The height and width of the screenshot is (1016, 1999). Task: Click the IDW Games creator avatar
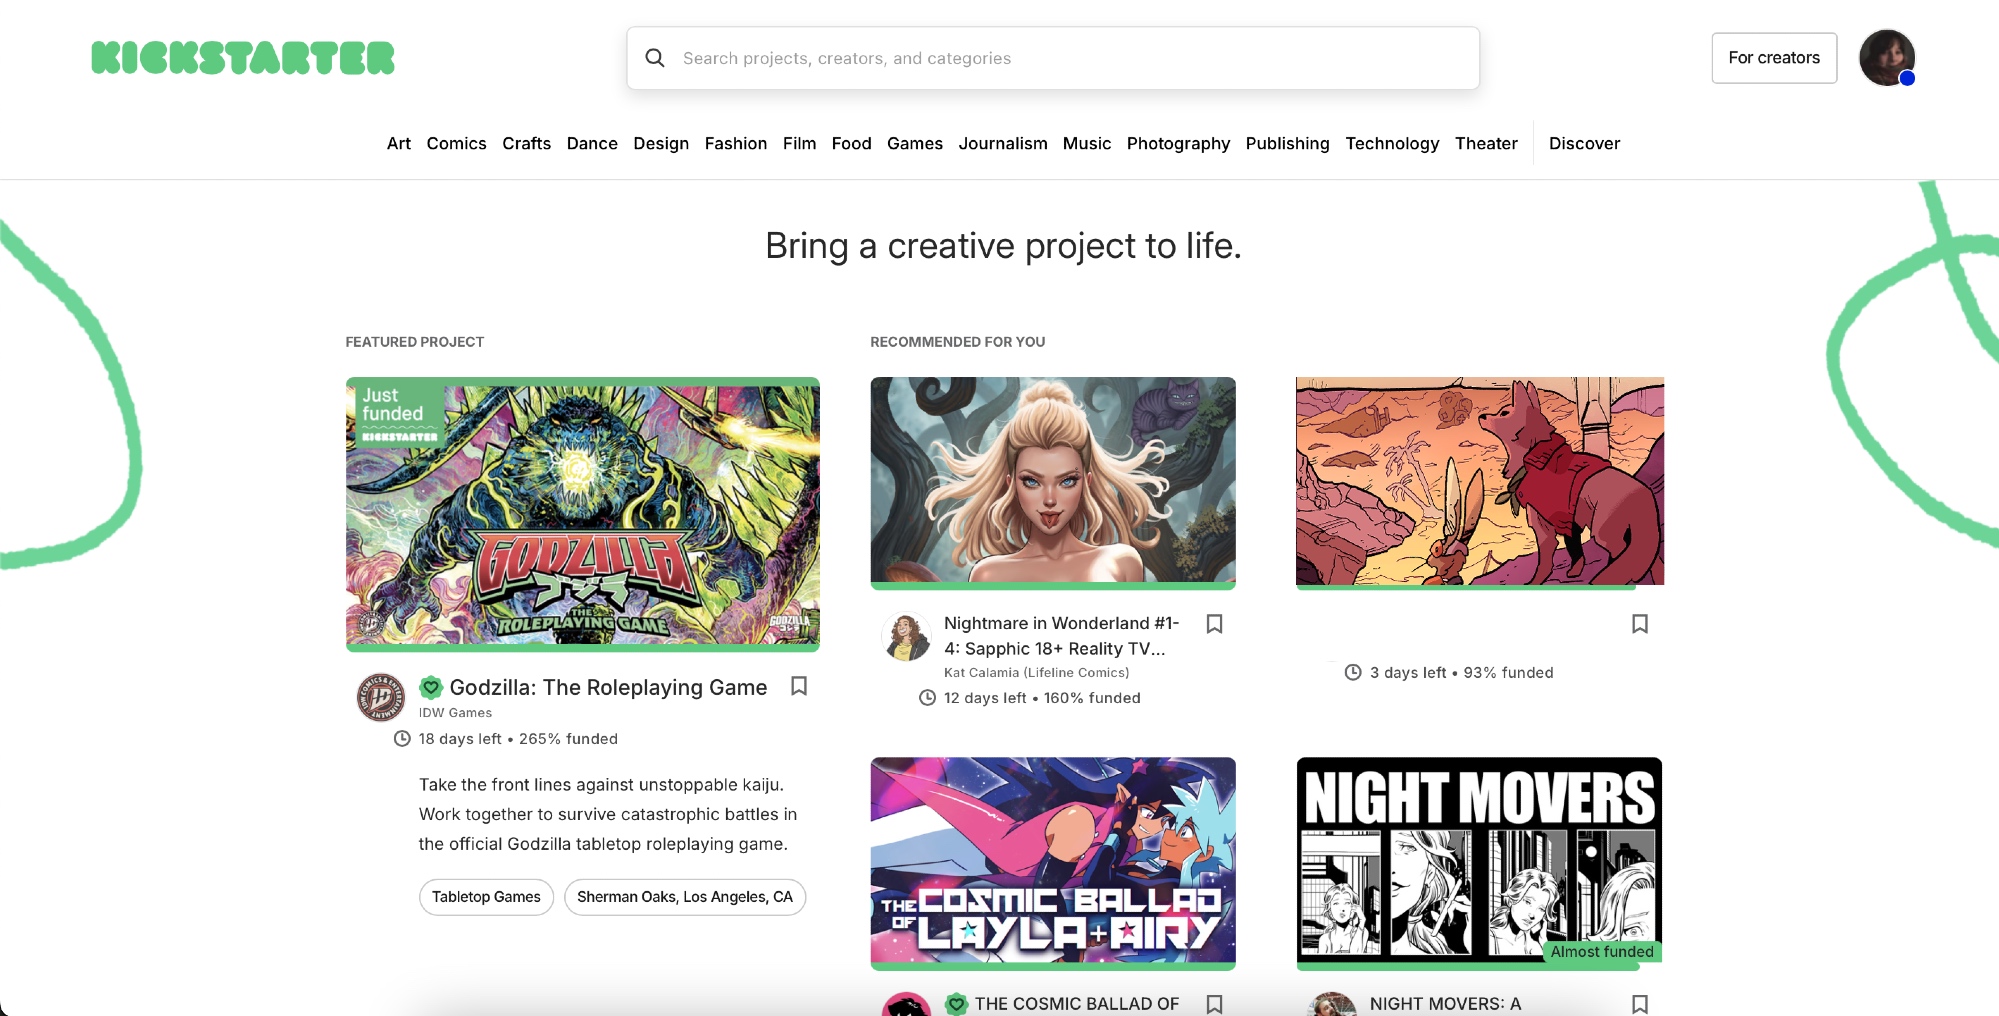(381, 697)
